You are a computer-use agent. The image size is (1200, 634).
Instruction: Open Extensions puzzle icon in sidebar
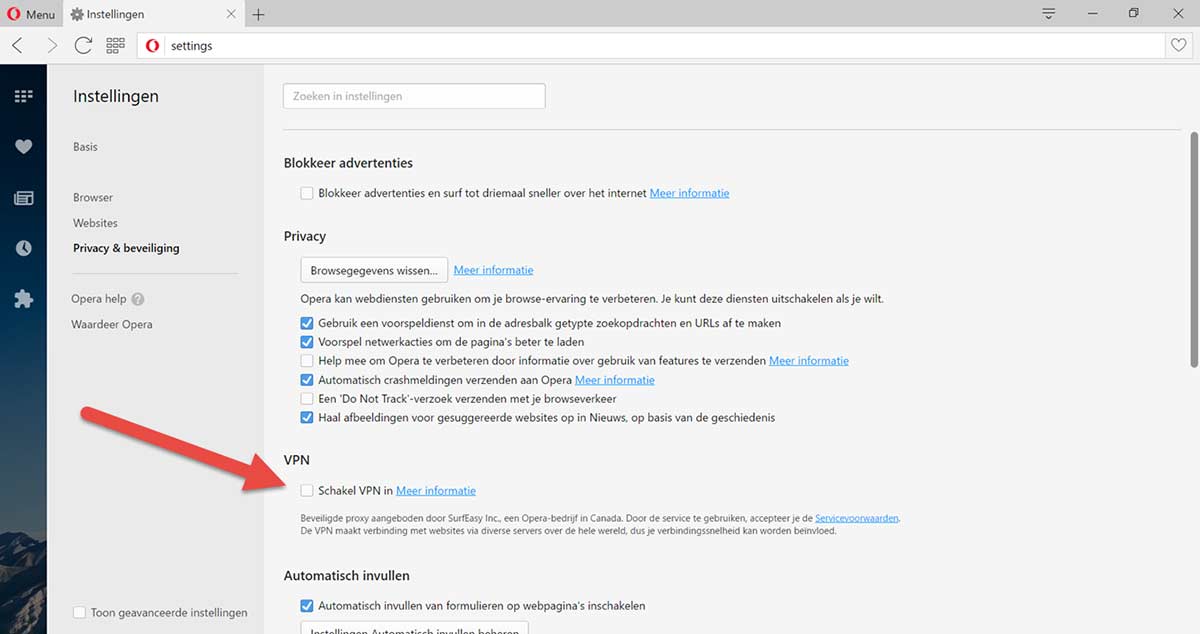tap(23, 299)
